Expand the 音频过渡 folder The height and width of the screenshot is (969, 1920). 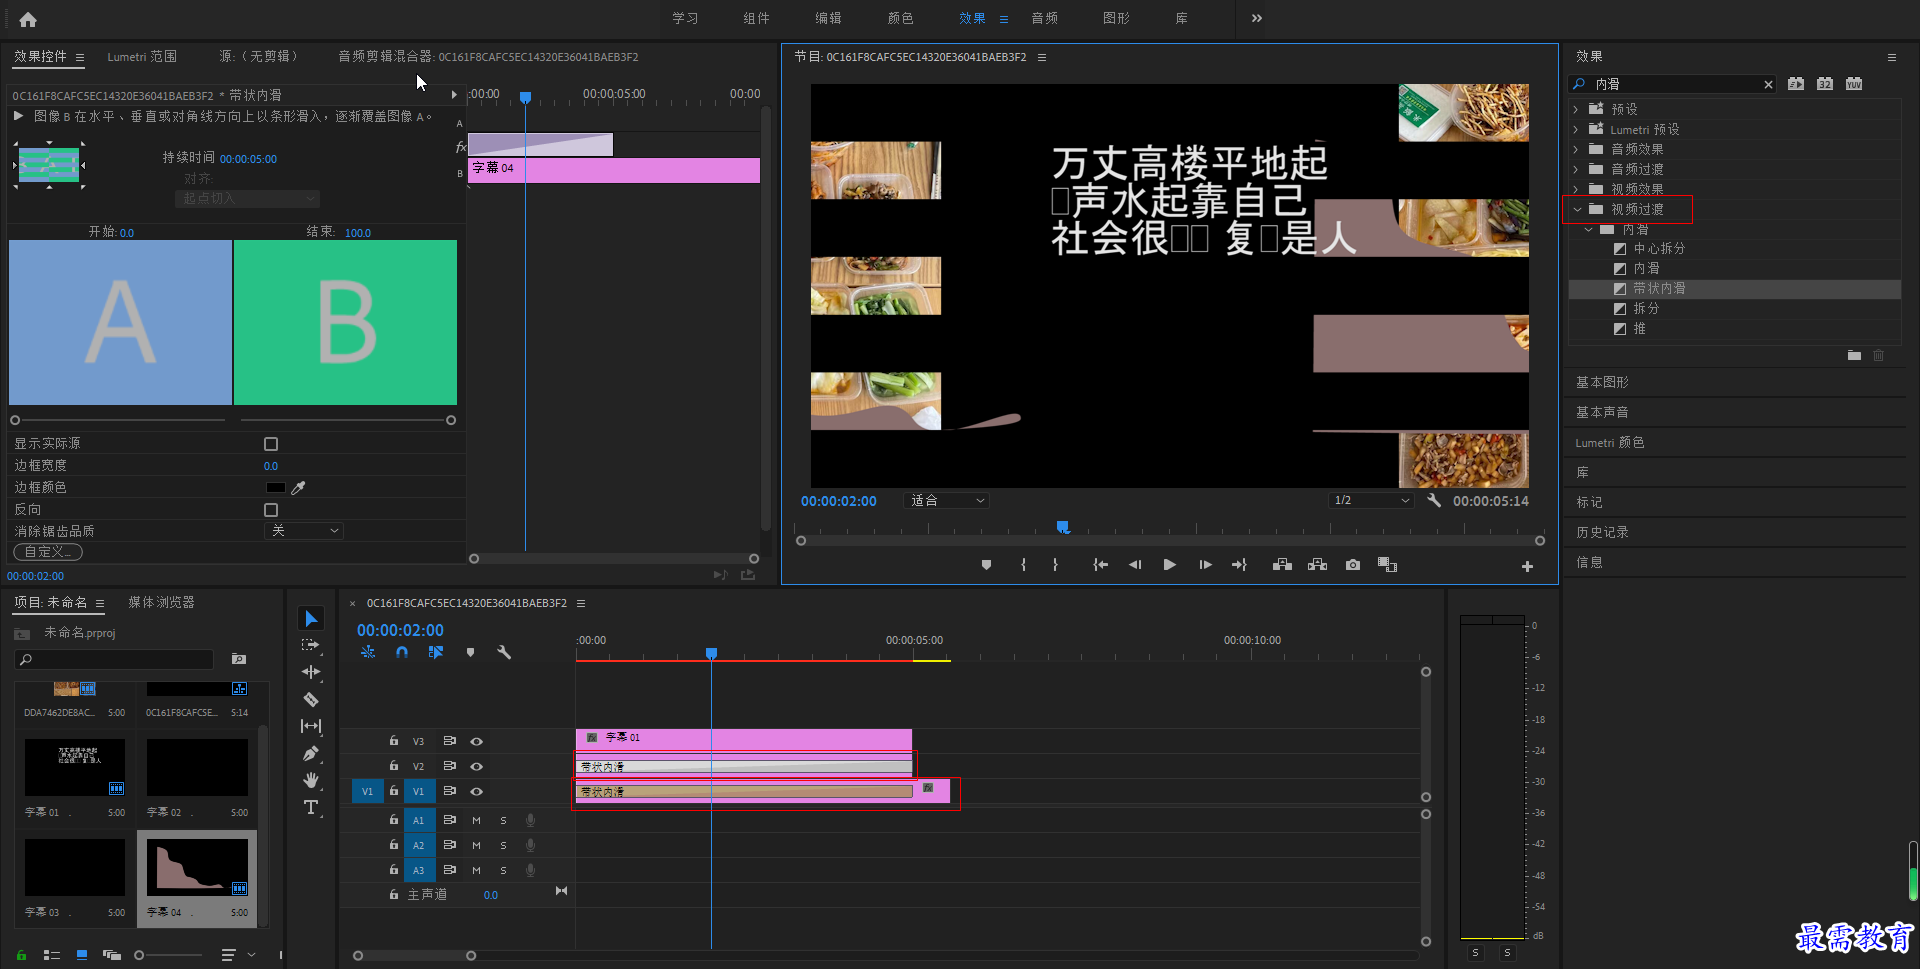coord(1576,169)
